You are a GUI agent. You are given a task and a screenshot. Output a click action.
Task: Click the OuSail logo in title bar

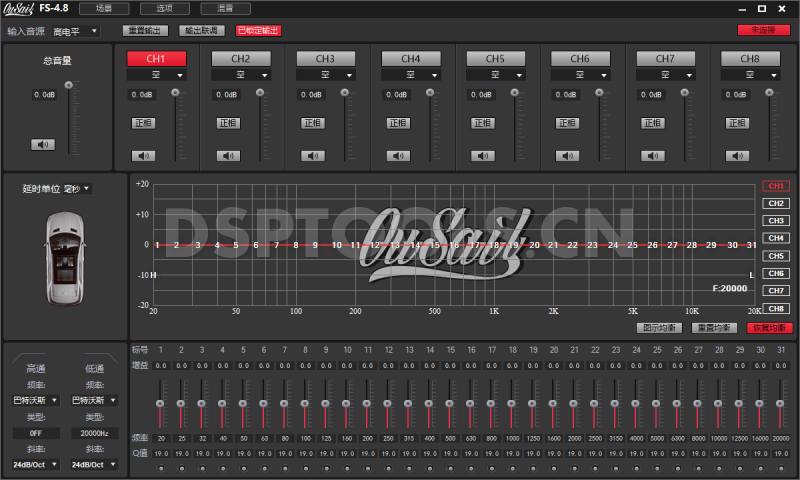point(22,8)
